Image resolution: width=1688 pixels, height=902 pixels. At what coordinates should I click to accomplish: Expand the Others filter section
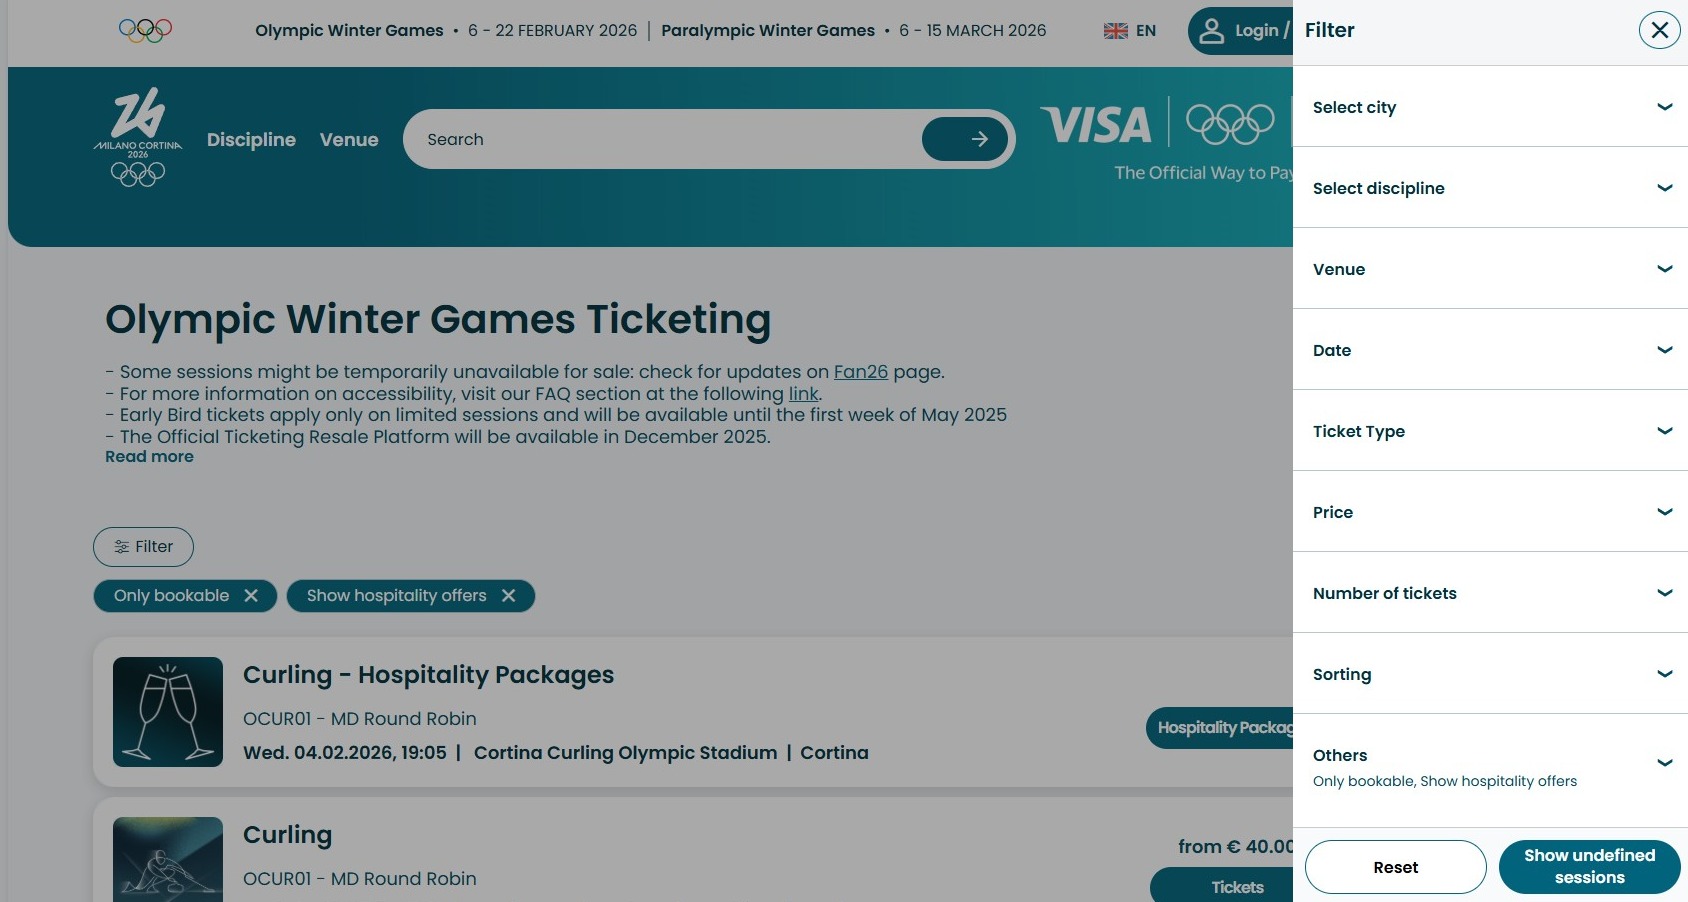pyautogui.click(x=1490, y=765)
